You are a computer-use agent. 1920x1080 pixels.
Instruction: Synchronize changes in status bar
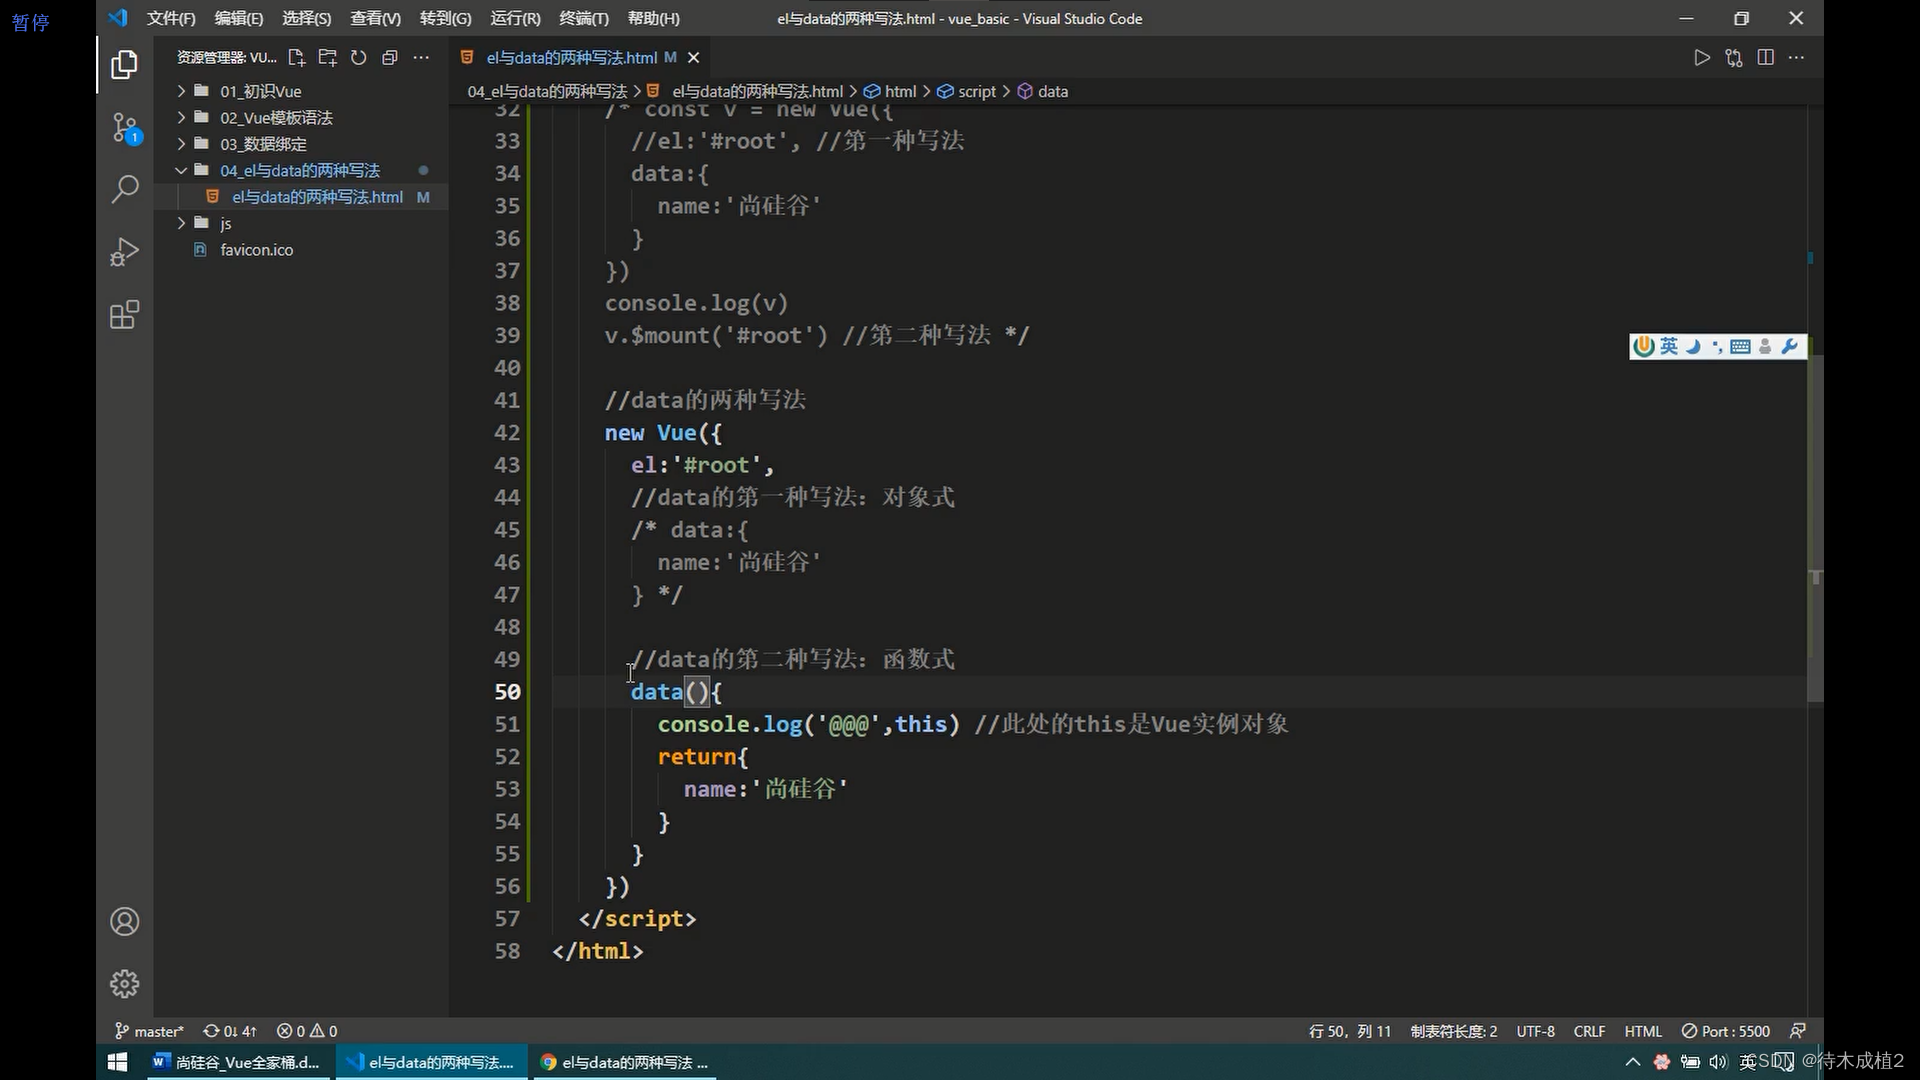pyautogui.click(x=230, y=1031)
